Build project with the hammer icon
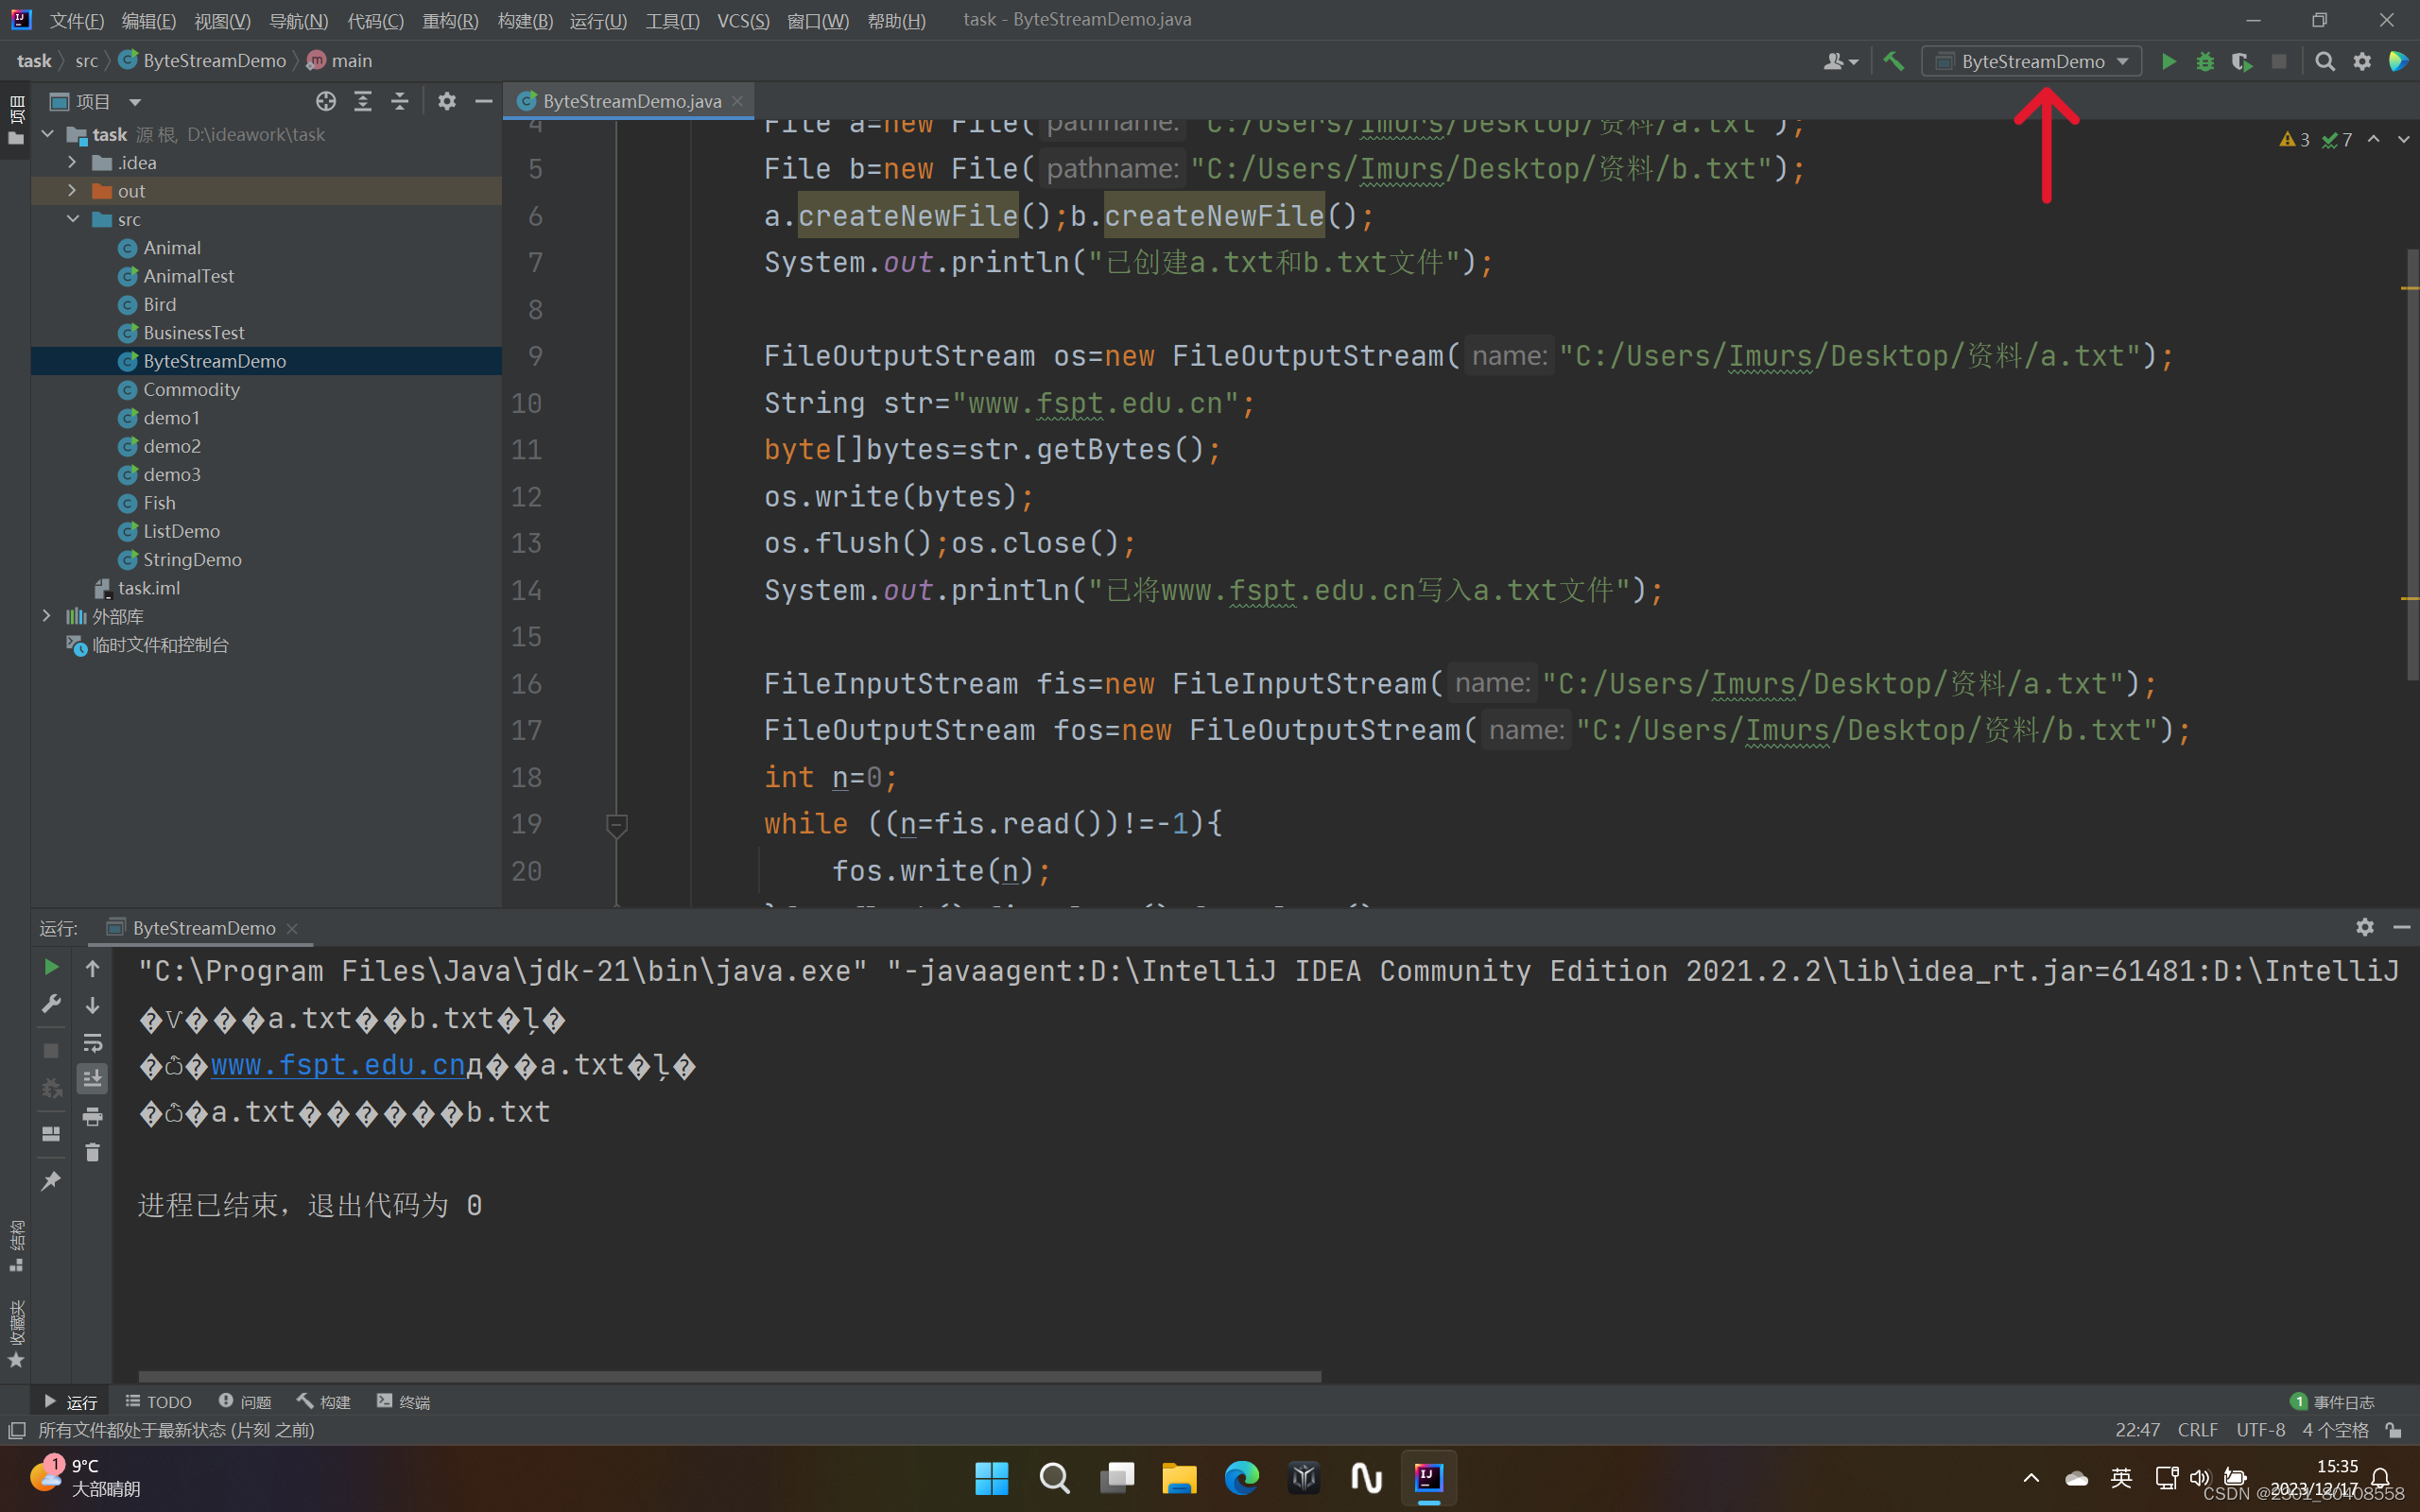This screenshot has height=1512, width=2420. coord(1893,62)
